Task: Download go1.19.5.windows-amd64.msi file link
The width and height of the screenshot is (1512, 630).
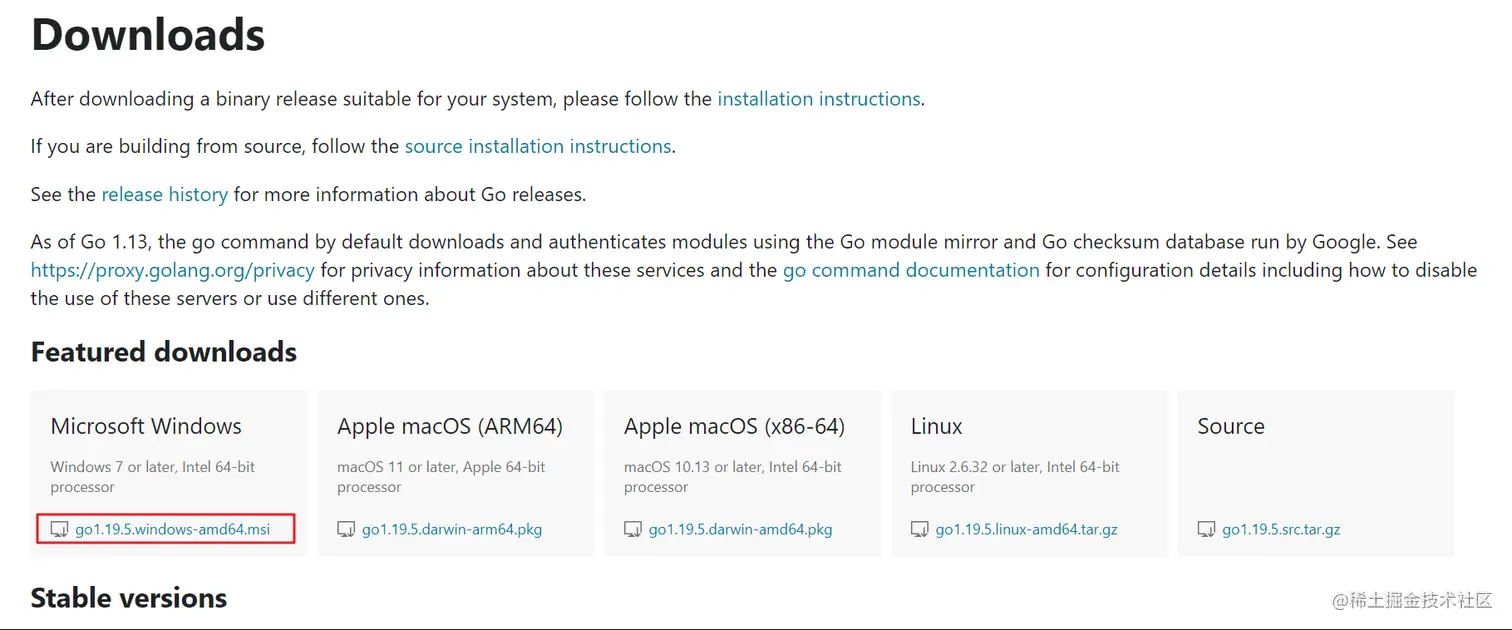Action: [173, 529]
